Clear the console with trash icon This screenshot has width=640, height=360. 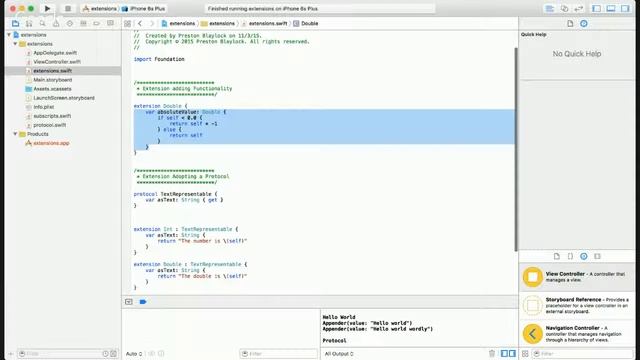click(492, 353)
